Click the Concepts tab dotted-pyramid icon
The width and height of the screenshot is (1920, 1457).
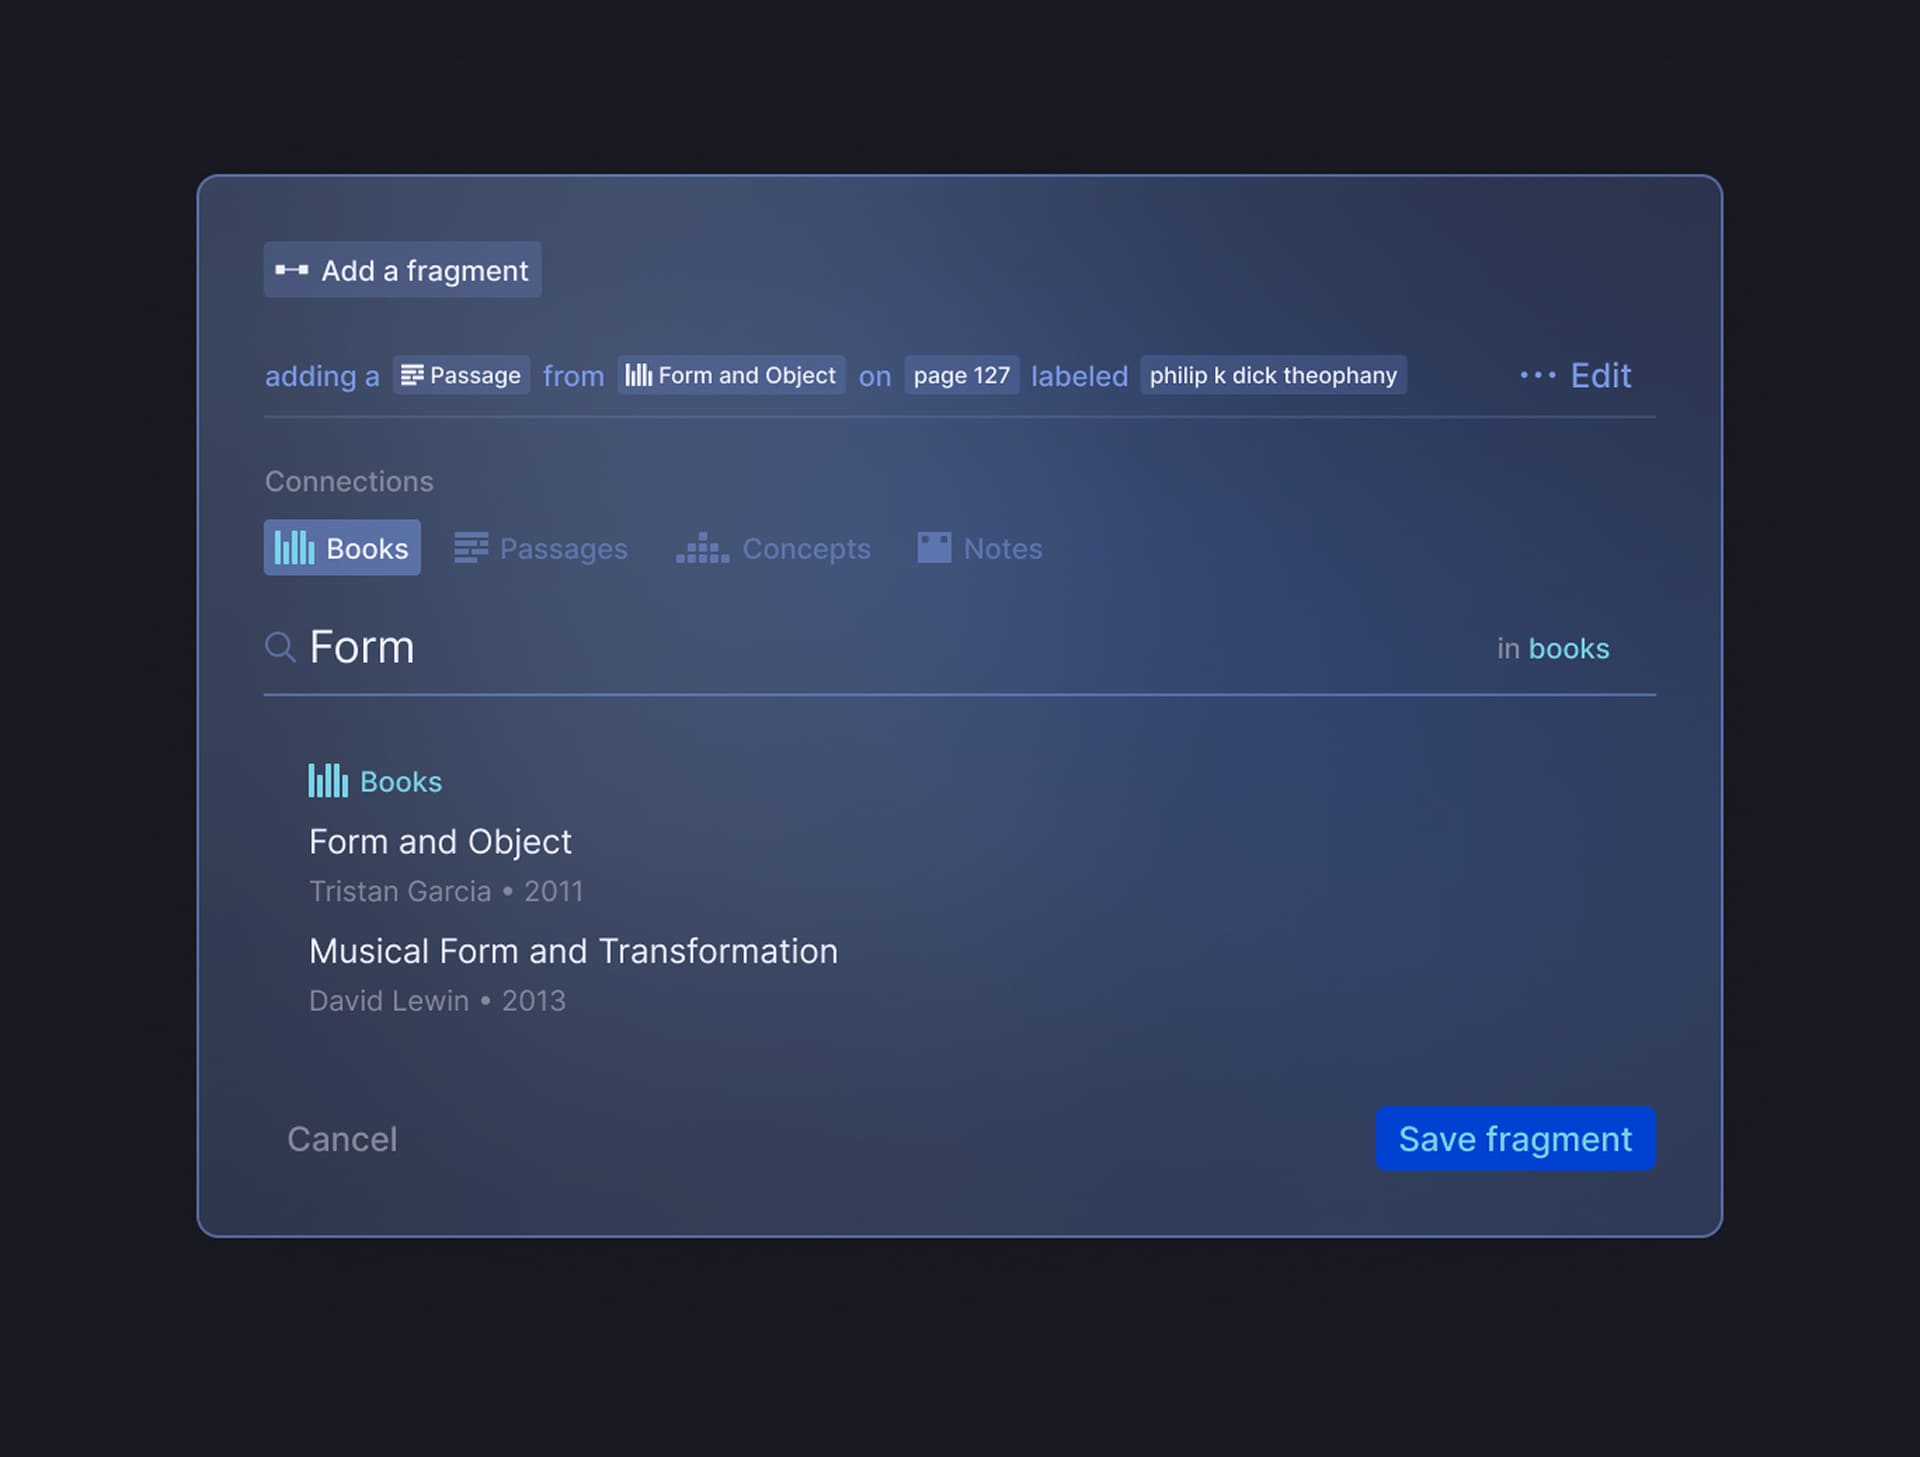[702, 548]
